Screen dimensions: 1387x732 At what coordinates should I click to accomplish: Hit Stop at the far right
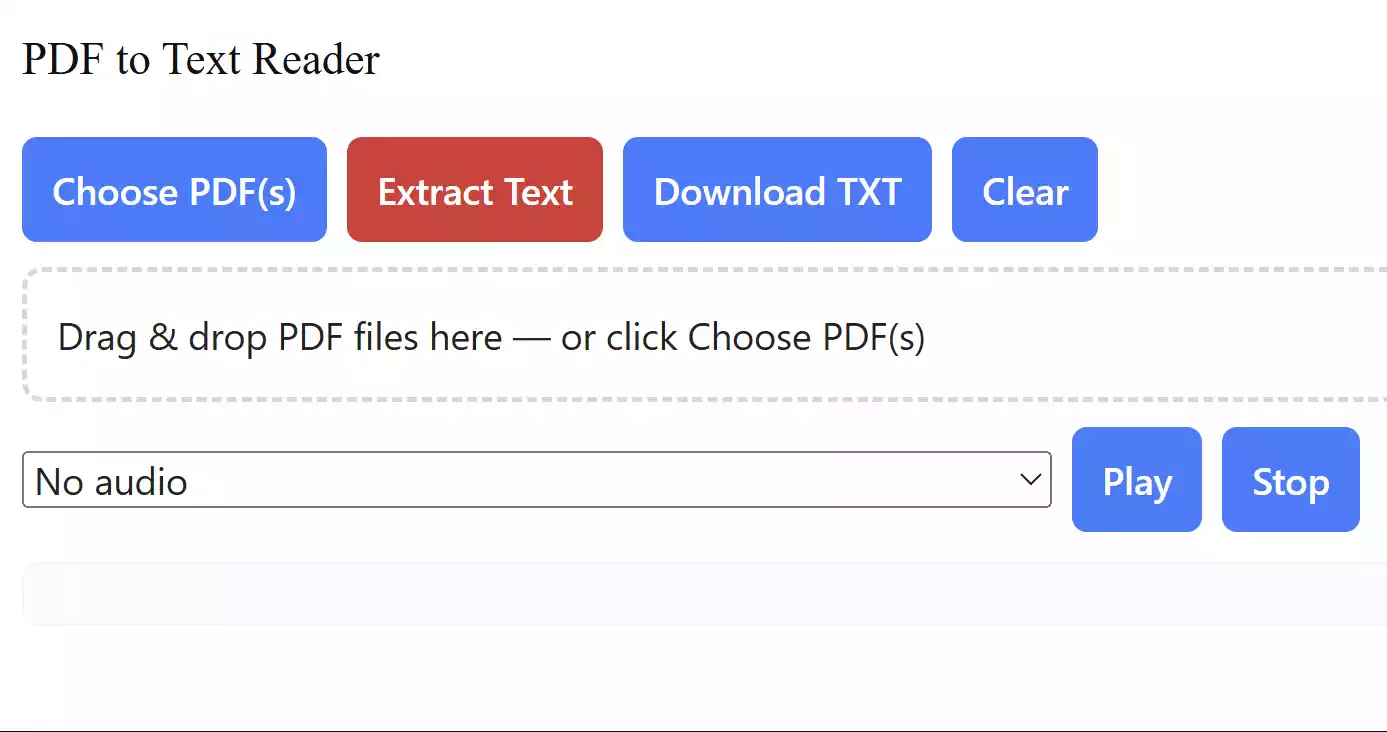click(1290, 480)
